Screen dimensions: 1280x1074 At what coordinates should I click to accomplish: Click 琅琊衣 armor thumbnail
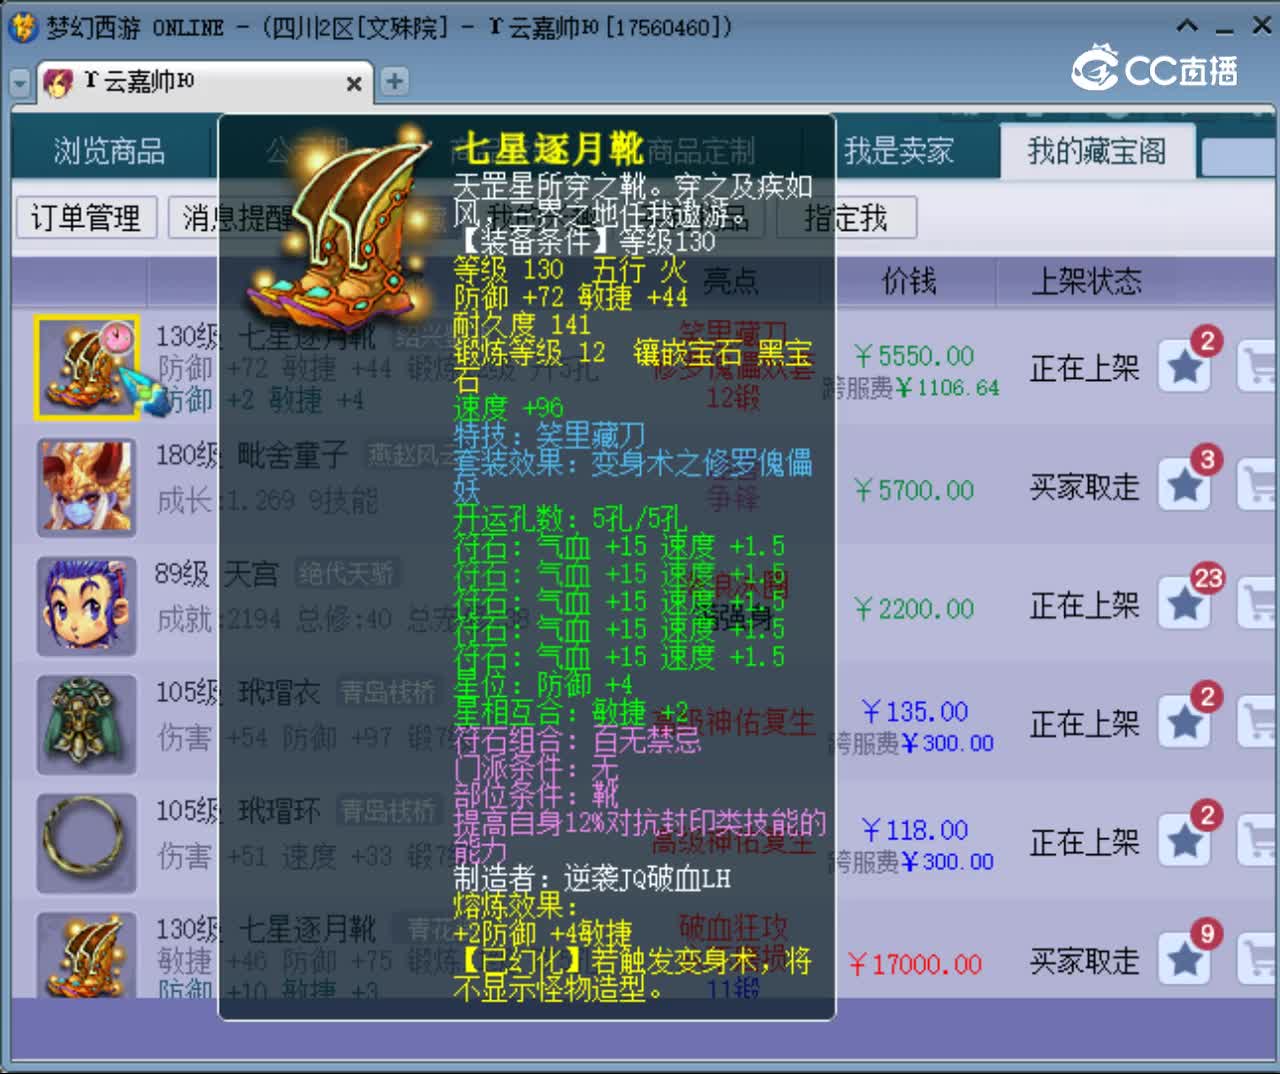coord(87,724)
